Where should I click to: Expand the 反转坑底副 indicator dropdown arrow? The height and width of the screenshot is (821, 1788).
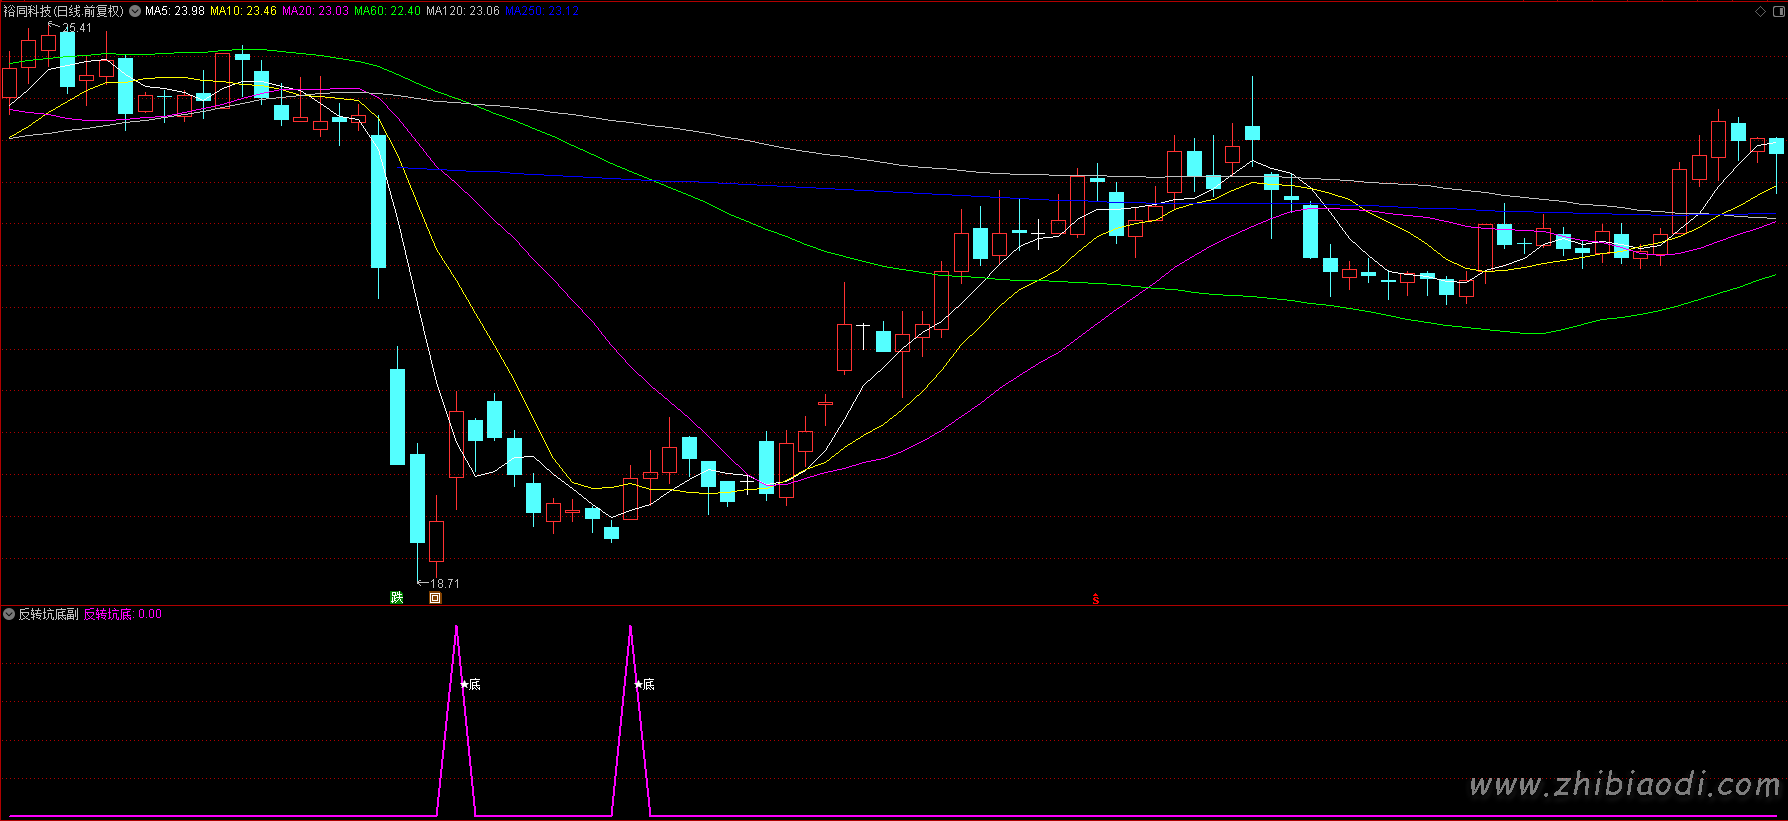(9, 614)
